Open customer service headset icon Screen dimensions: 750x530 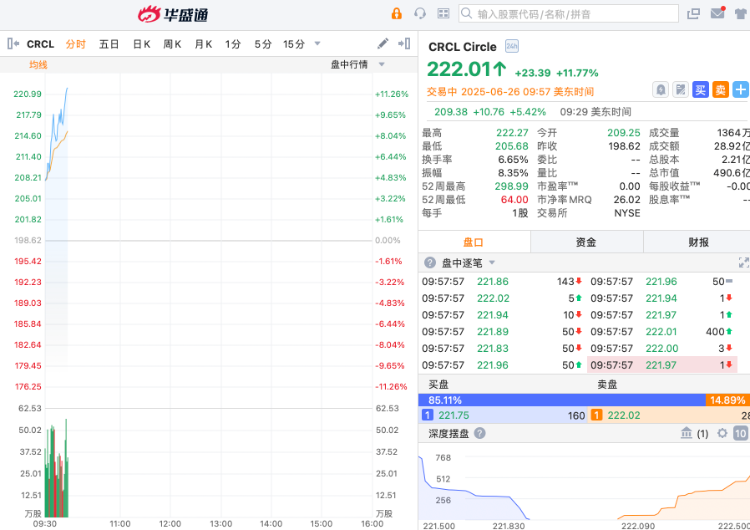(420, 14)
